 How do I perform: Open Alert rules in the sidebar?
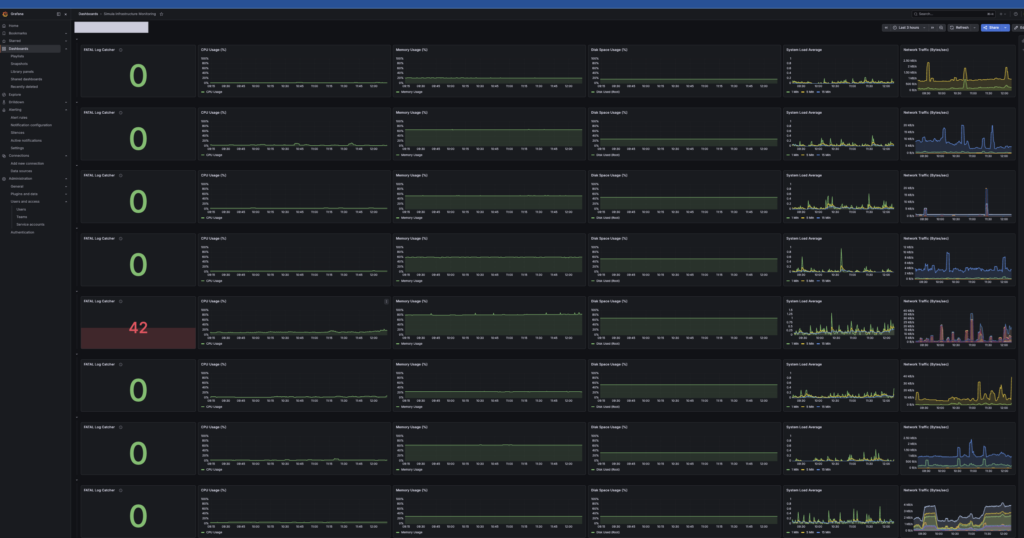point(19,118)
